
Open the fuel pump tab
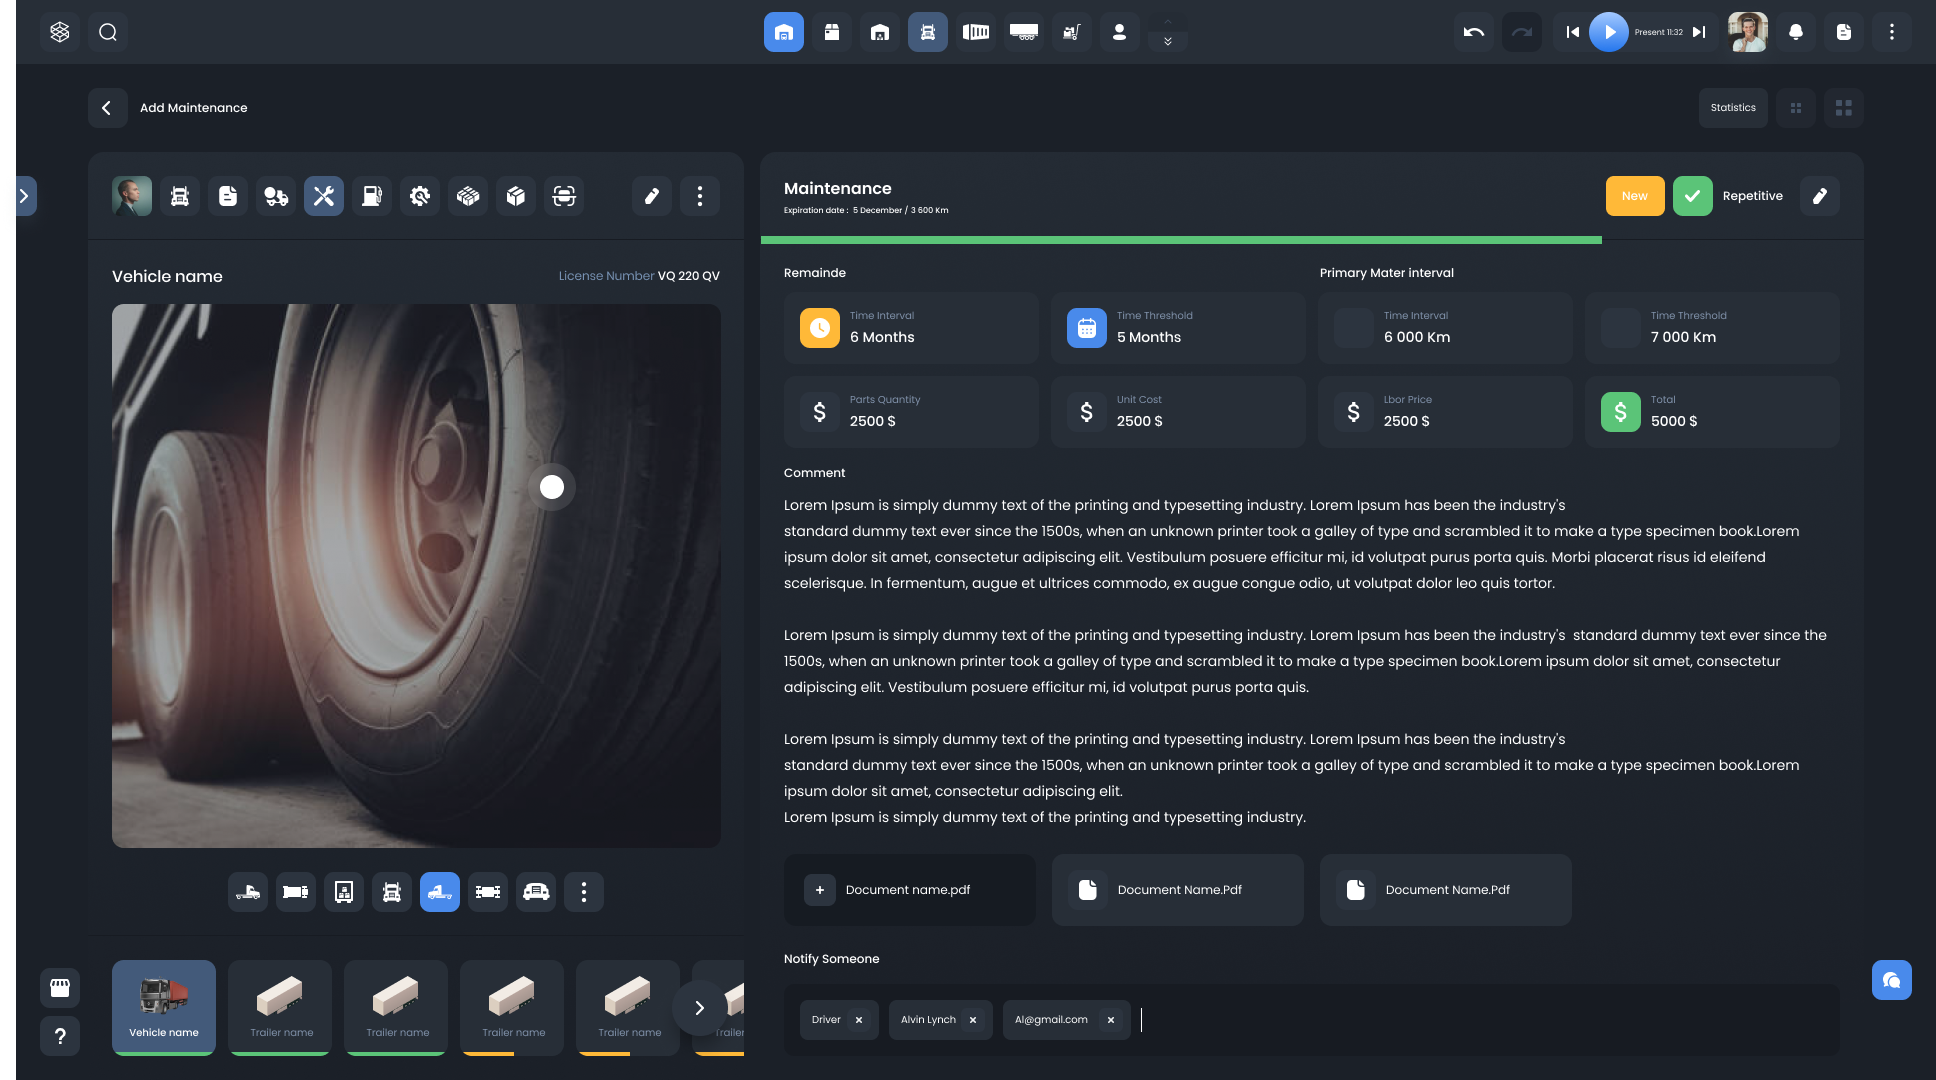(x=372, y=196)
